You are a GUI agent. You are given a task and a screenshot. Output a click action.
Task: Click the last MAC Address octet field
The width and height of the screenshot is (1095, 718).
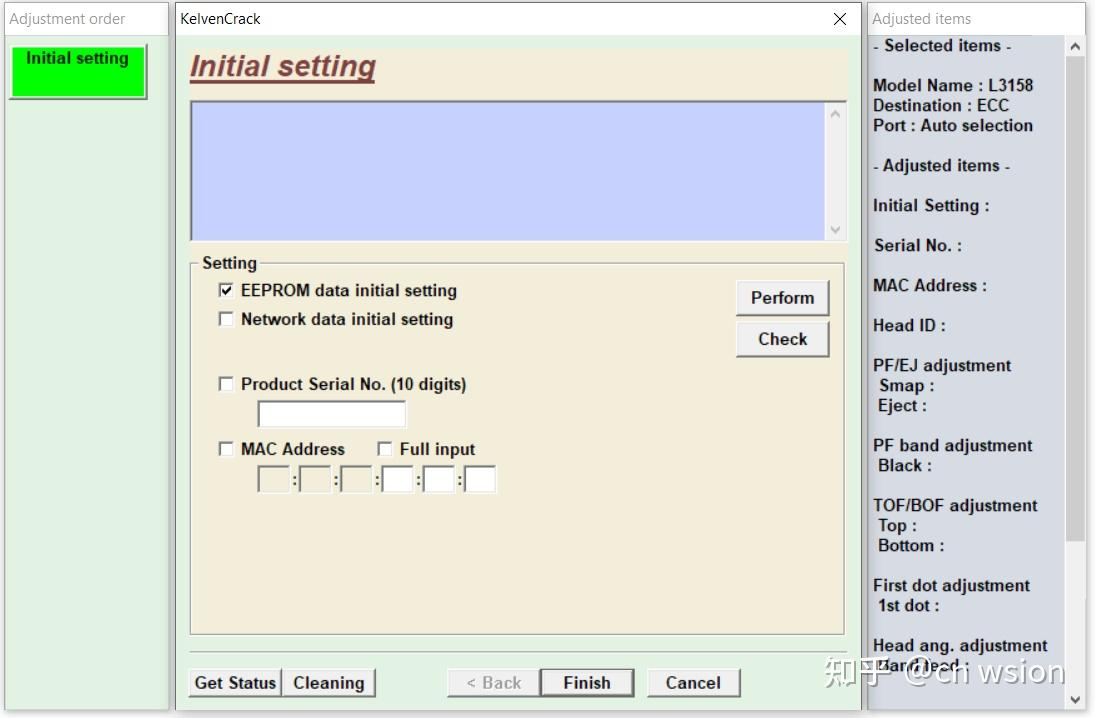(x=480, y=480)
